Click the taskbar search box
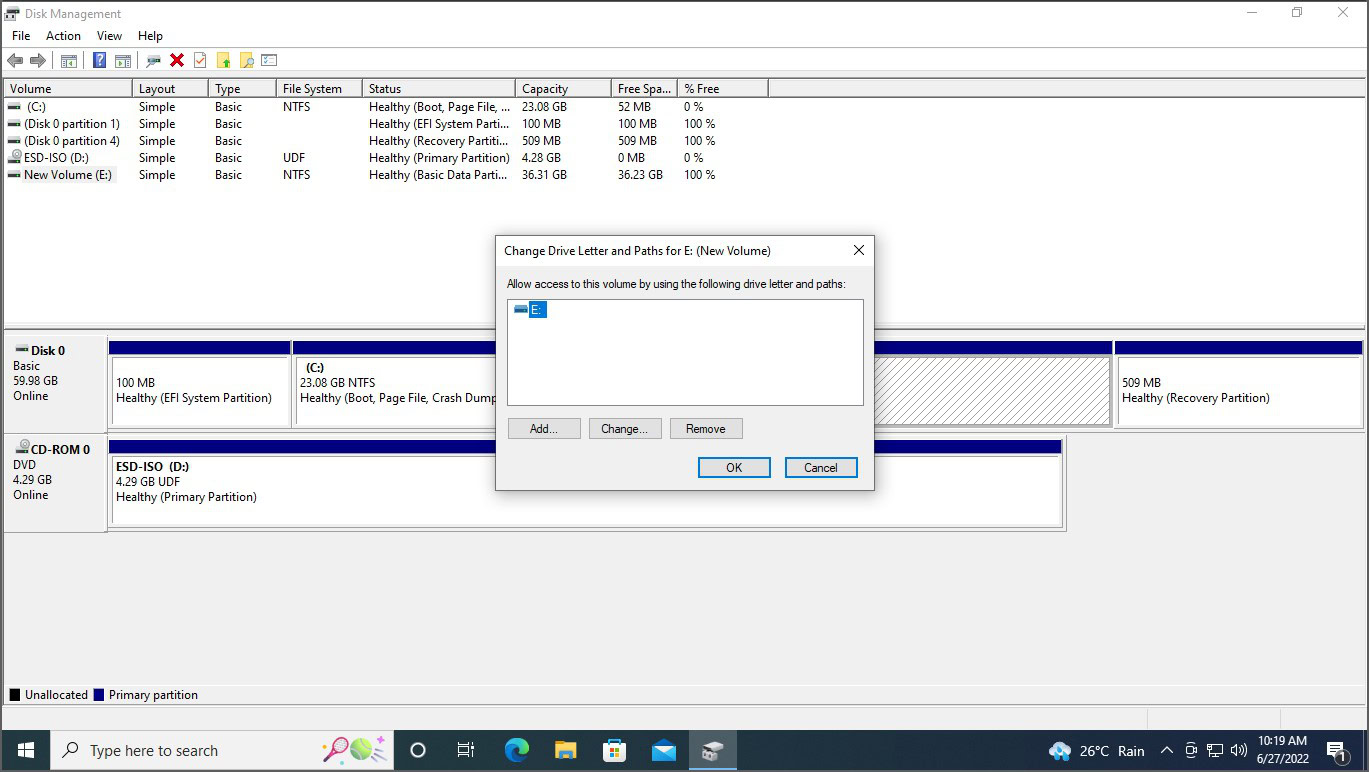This screenshot has height=772, width=1369. pos(221,750)
